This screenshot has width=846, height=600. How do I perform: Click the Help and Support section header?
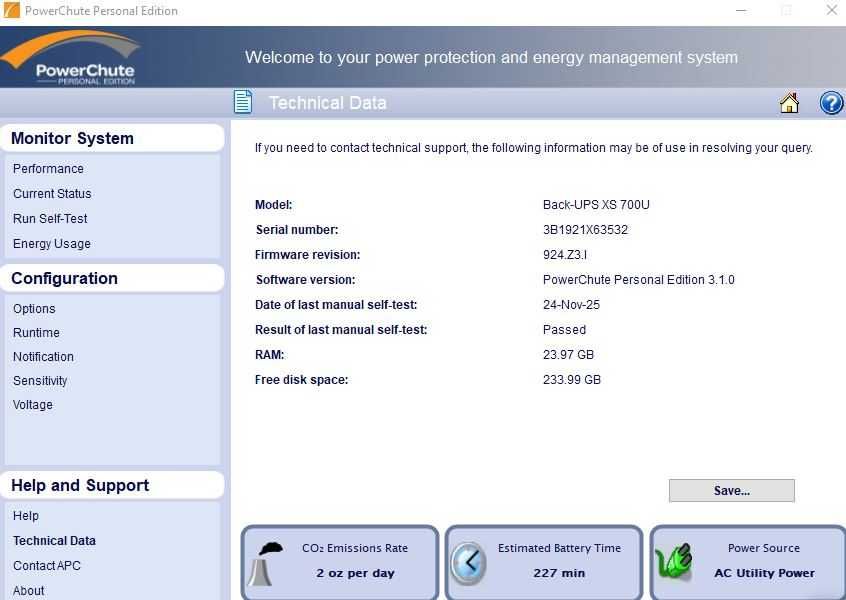pyautogui.click(x=112, y=485)
